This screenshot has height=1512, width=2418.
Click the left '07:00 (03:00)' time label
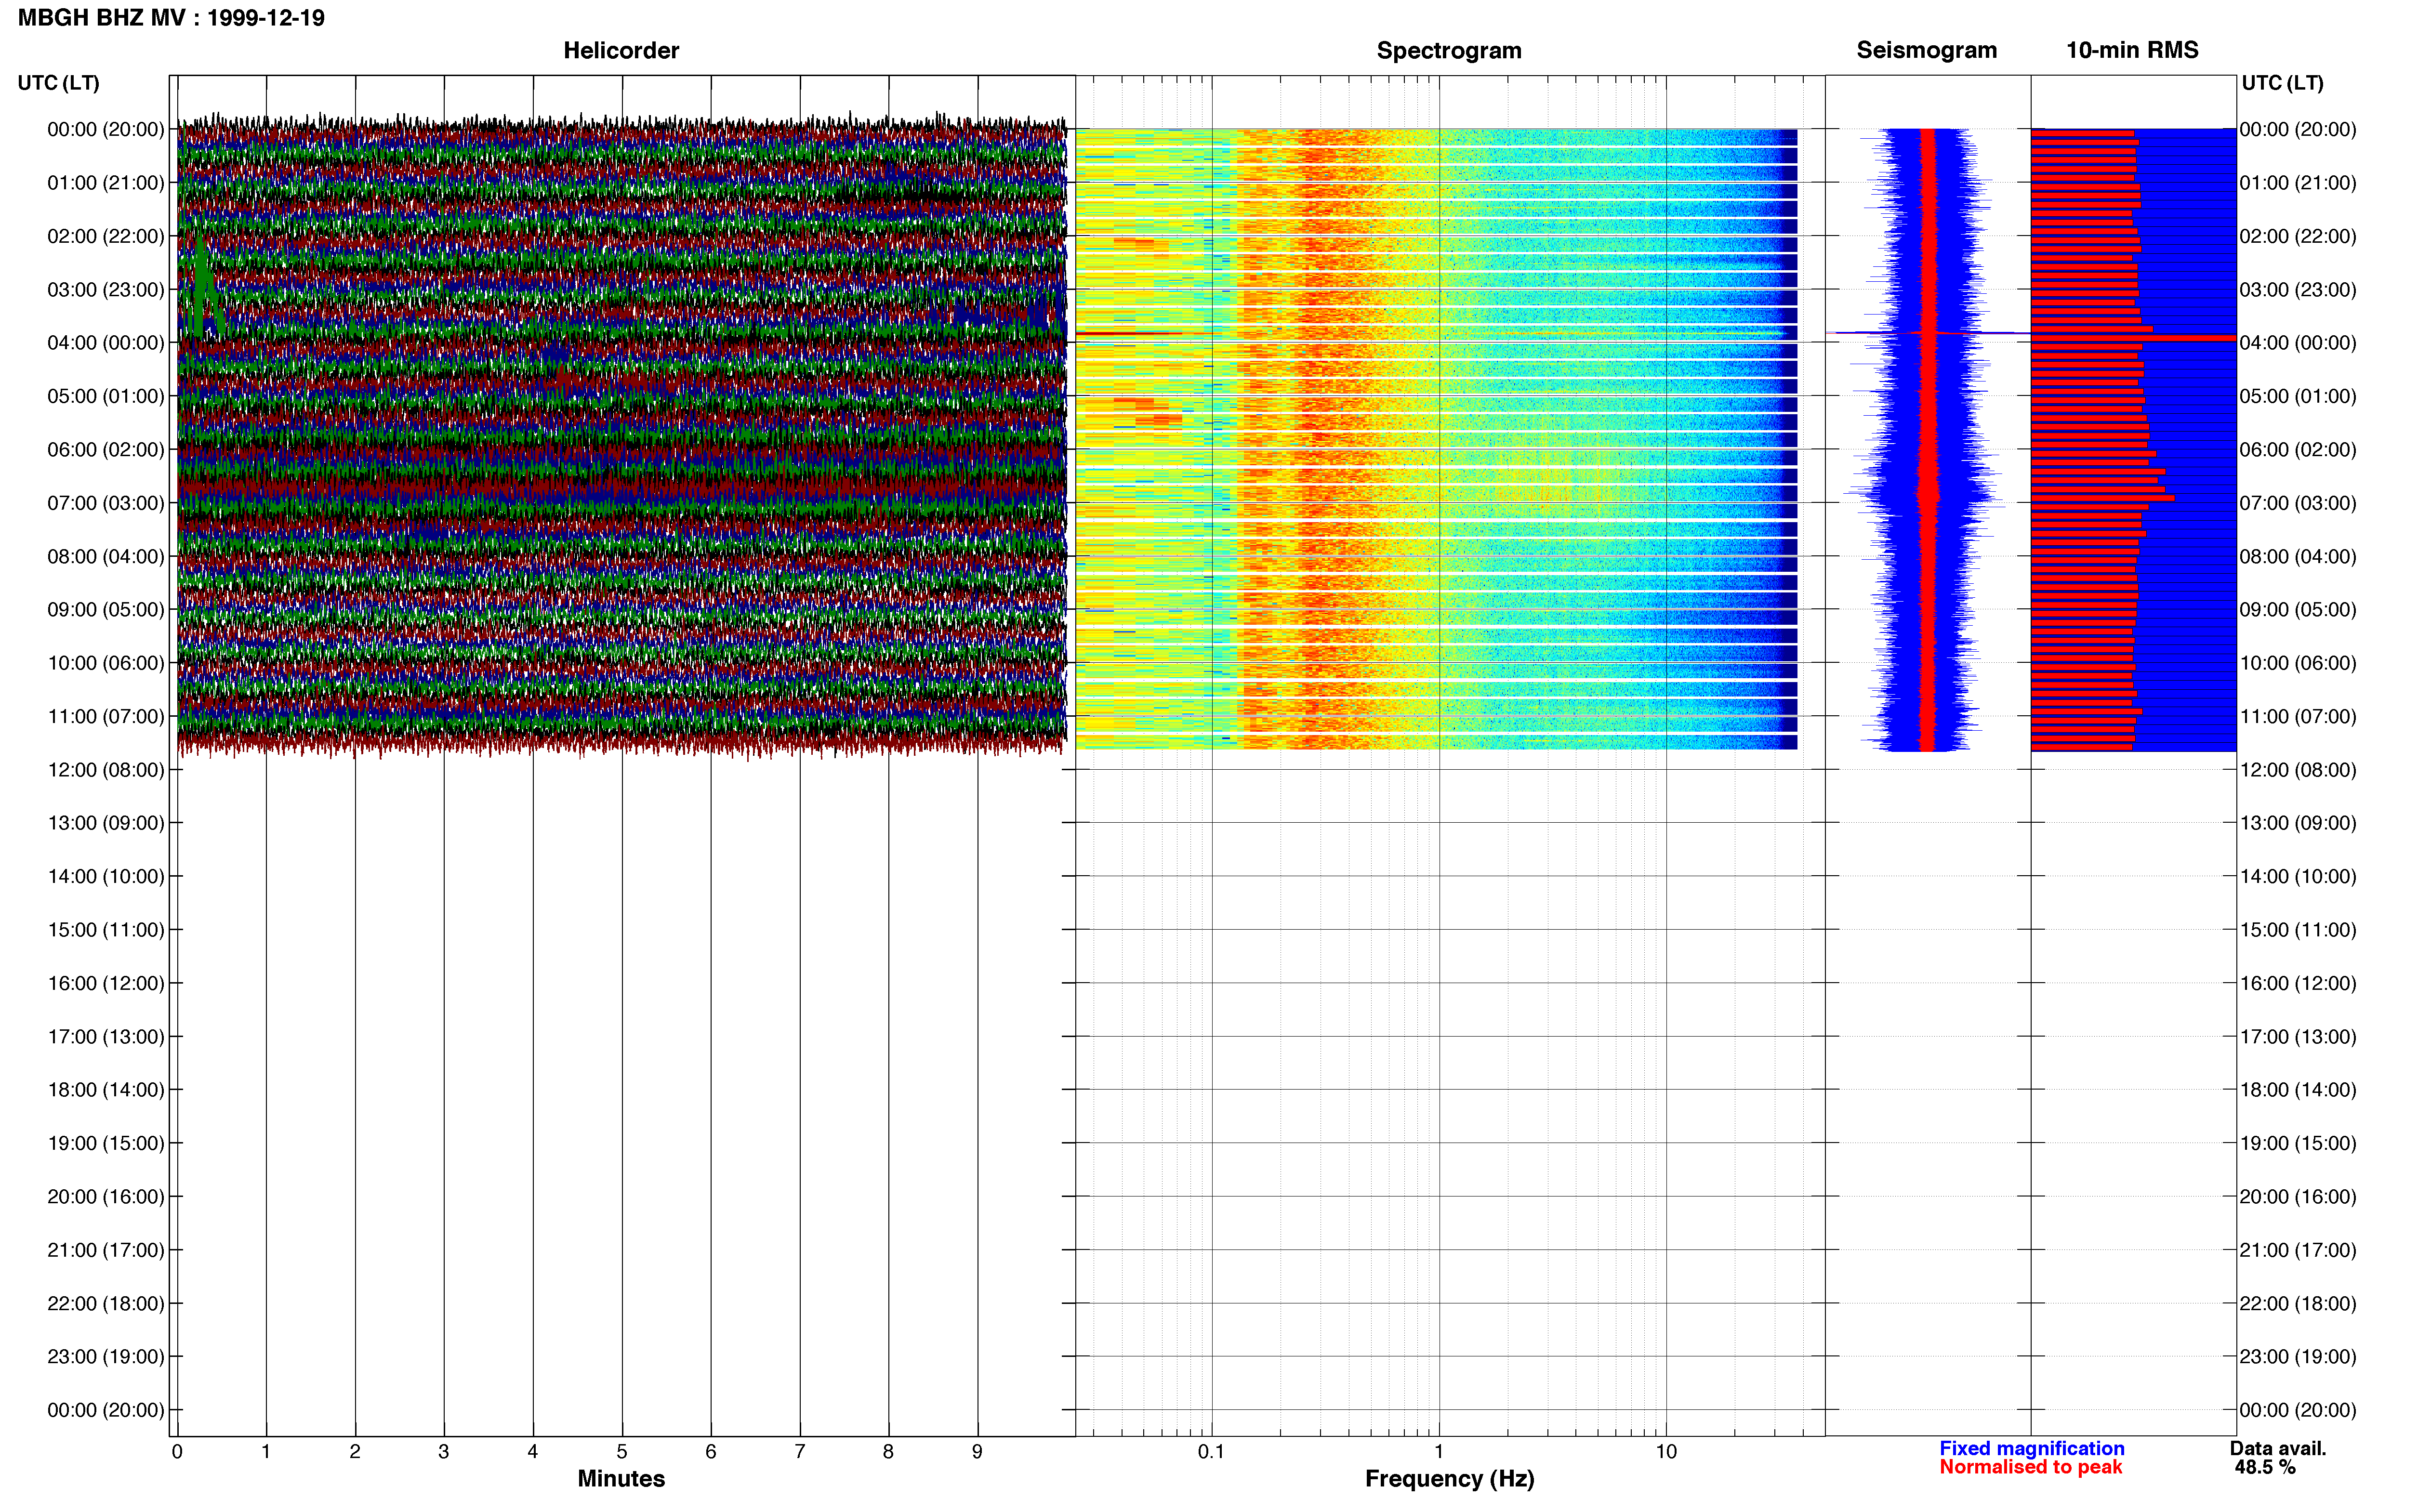105,503
